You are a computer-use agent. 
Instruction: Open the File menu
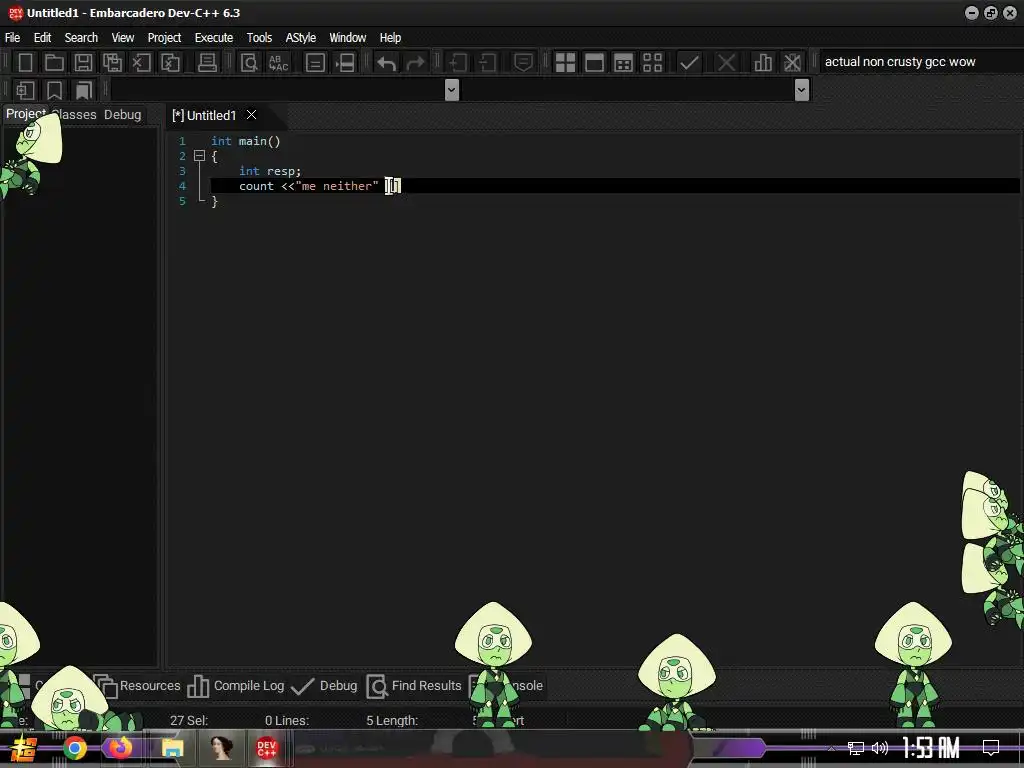12,37
